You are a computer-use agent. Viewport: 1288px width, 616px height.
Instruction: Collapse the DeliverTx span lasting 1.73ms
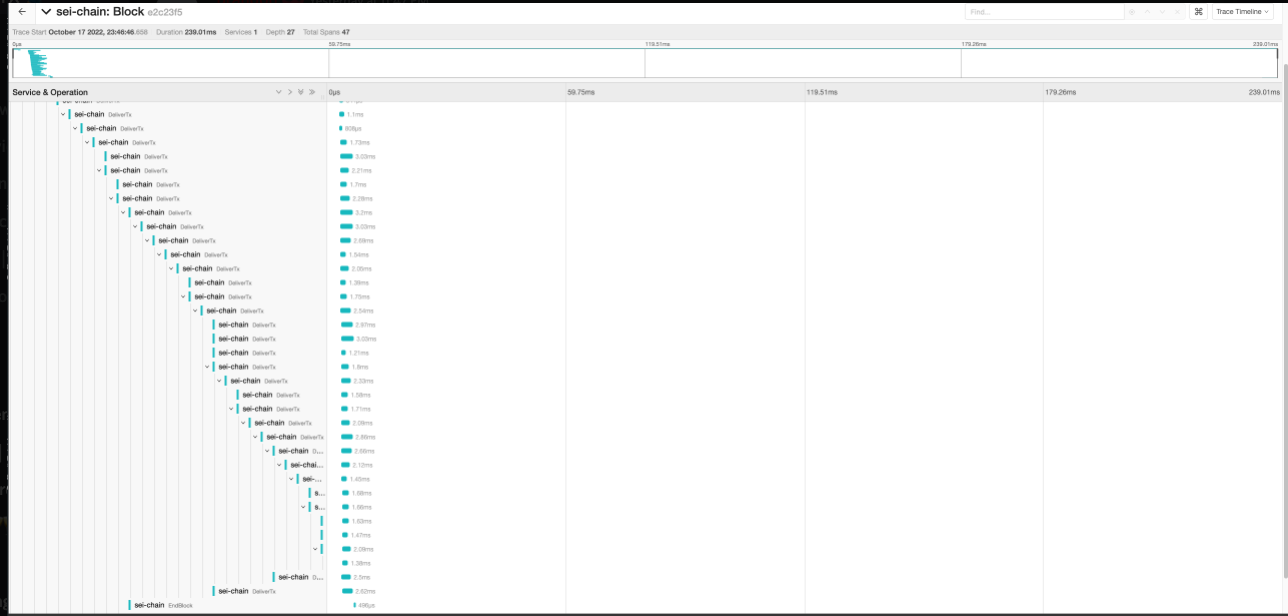(87, 142)
